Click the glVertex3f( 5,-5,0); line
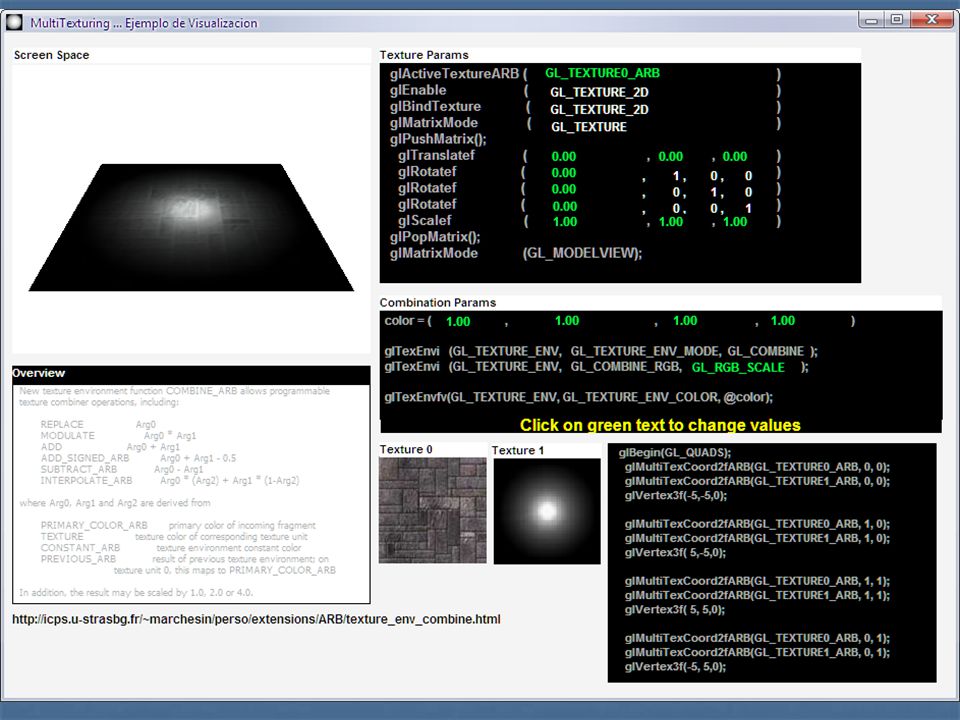Screen dimensions: 960x720 [675, 552]
